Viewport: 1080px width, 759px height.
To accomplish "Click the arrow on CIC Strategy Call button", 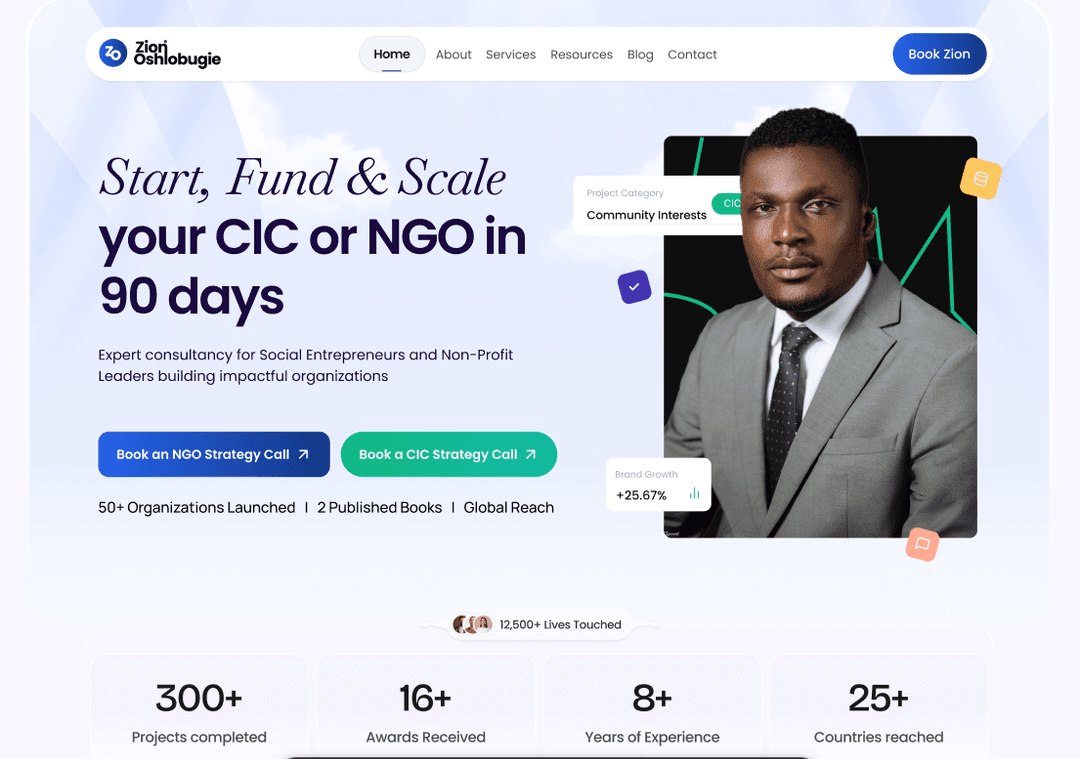I will pyautogui.click(x=531, y=454).
